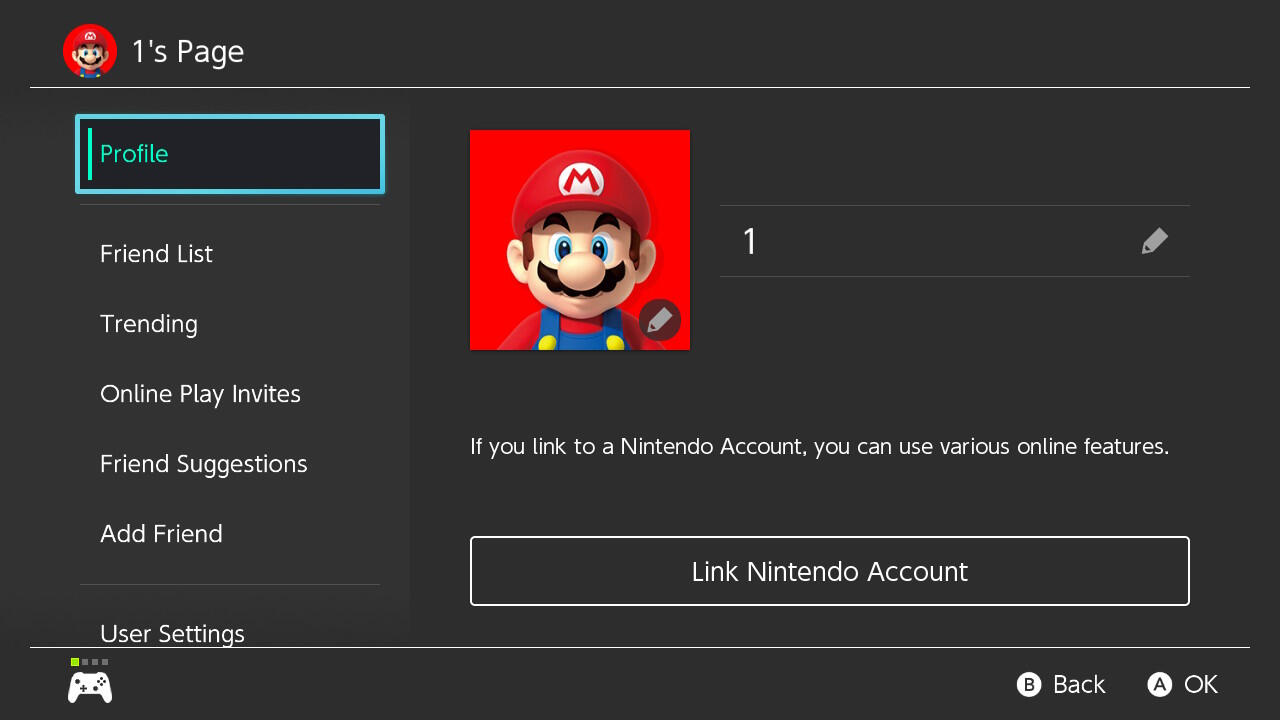
Task: Open the controller settings via the controller icon
Action: tap(89, 685)
